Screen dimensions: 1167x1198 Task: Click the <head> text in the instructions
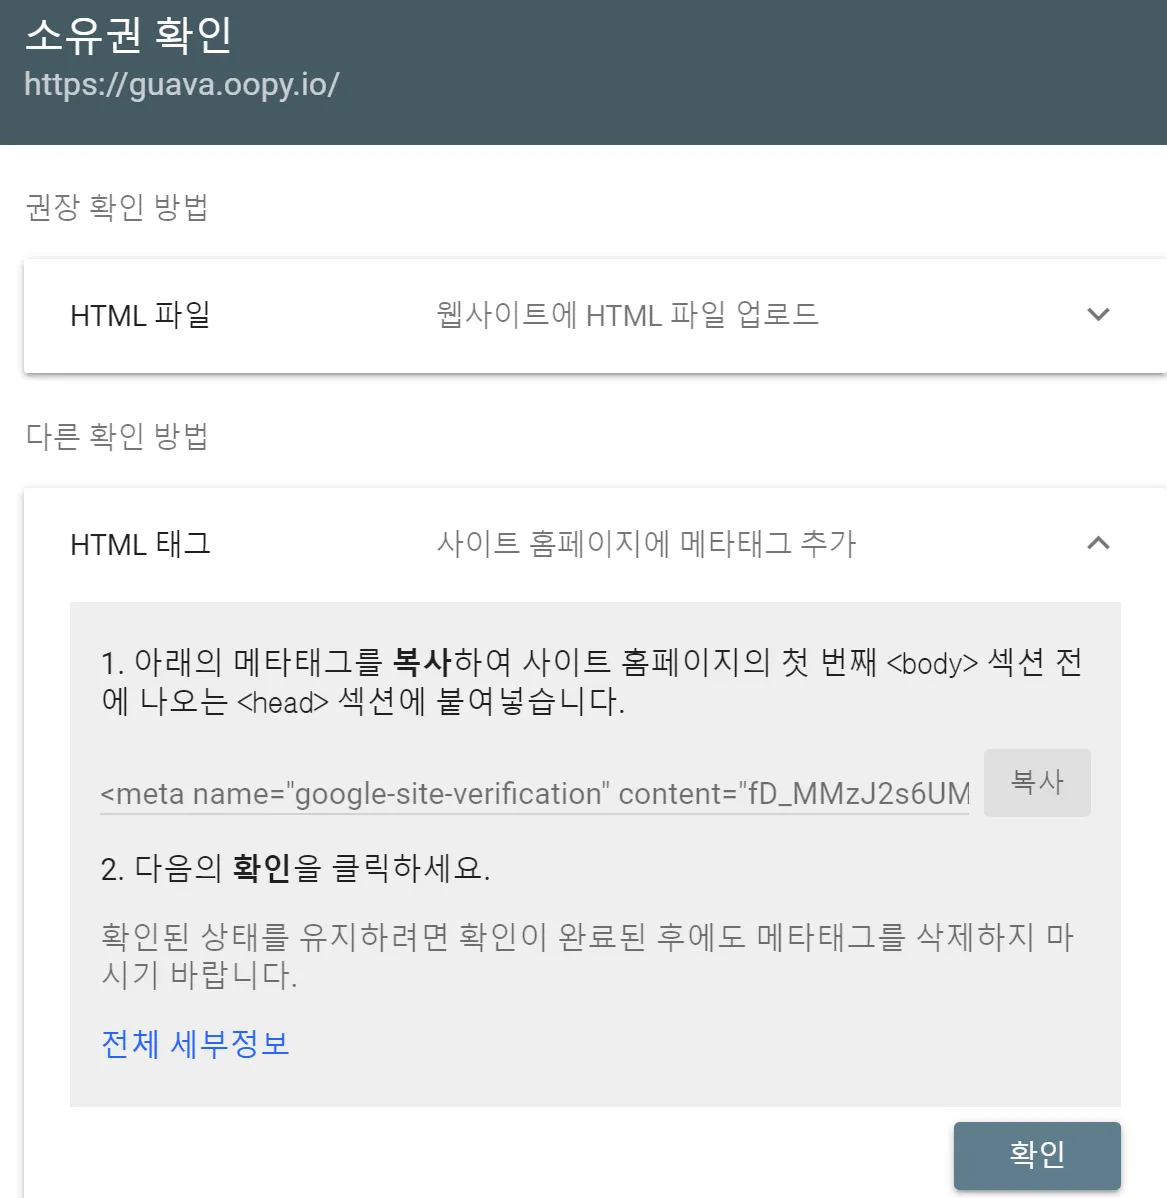point(283,702)
